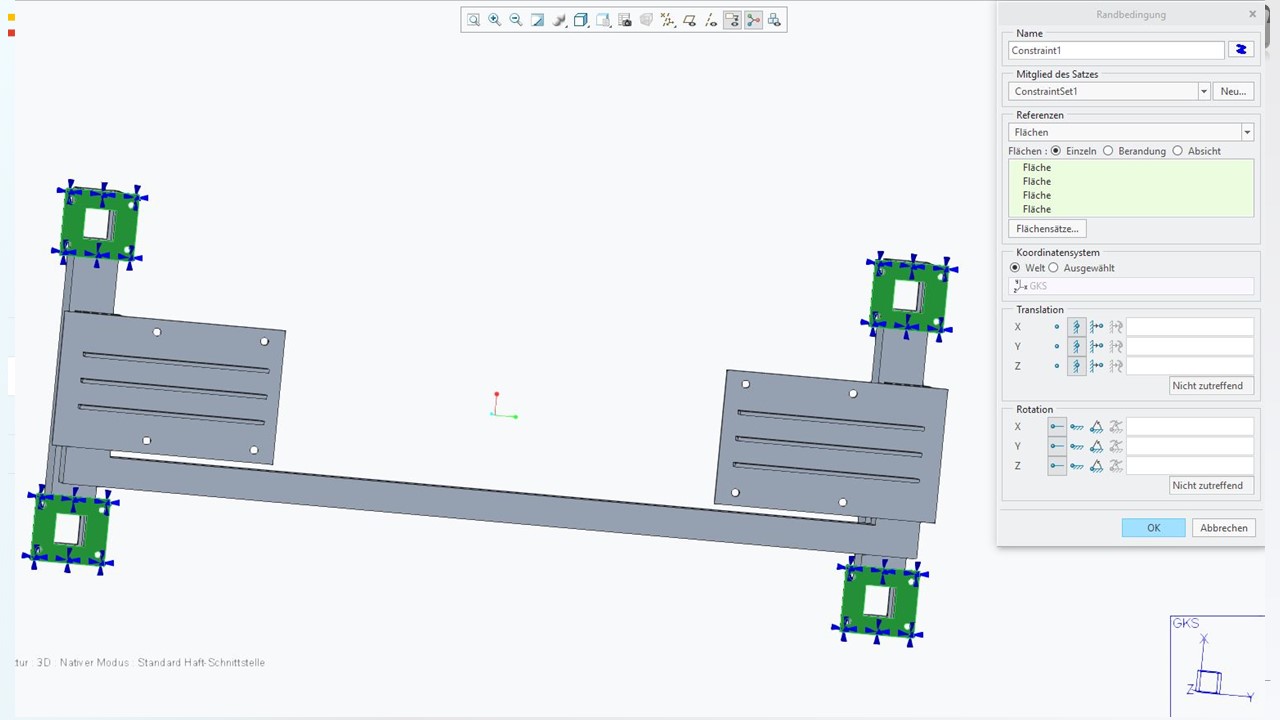Select the last Fläche entry in list
This screenshot has width=1280, height=720.
point(1037,209)
